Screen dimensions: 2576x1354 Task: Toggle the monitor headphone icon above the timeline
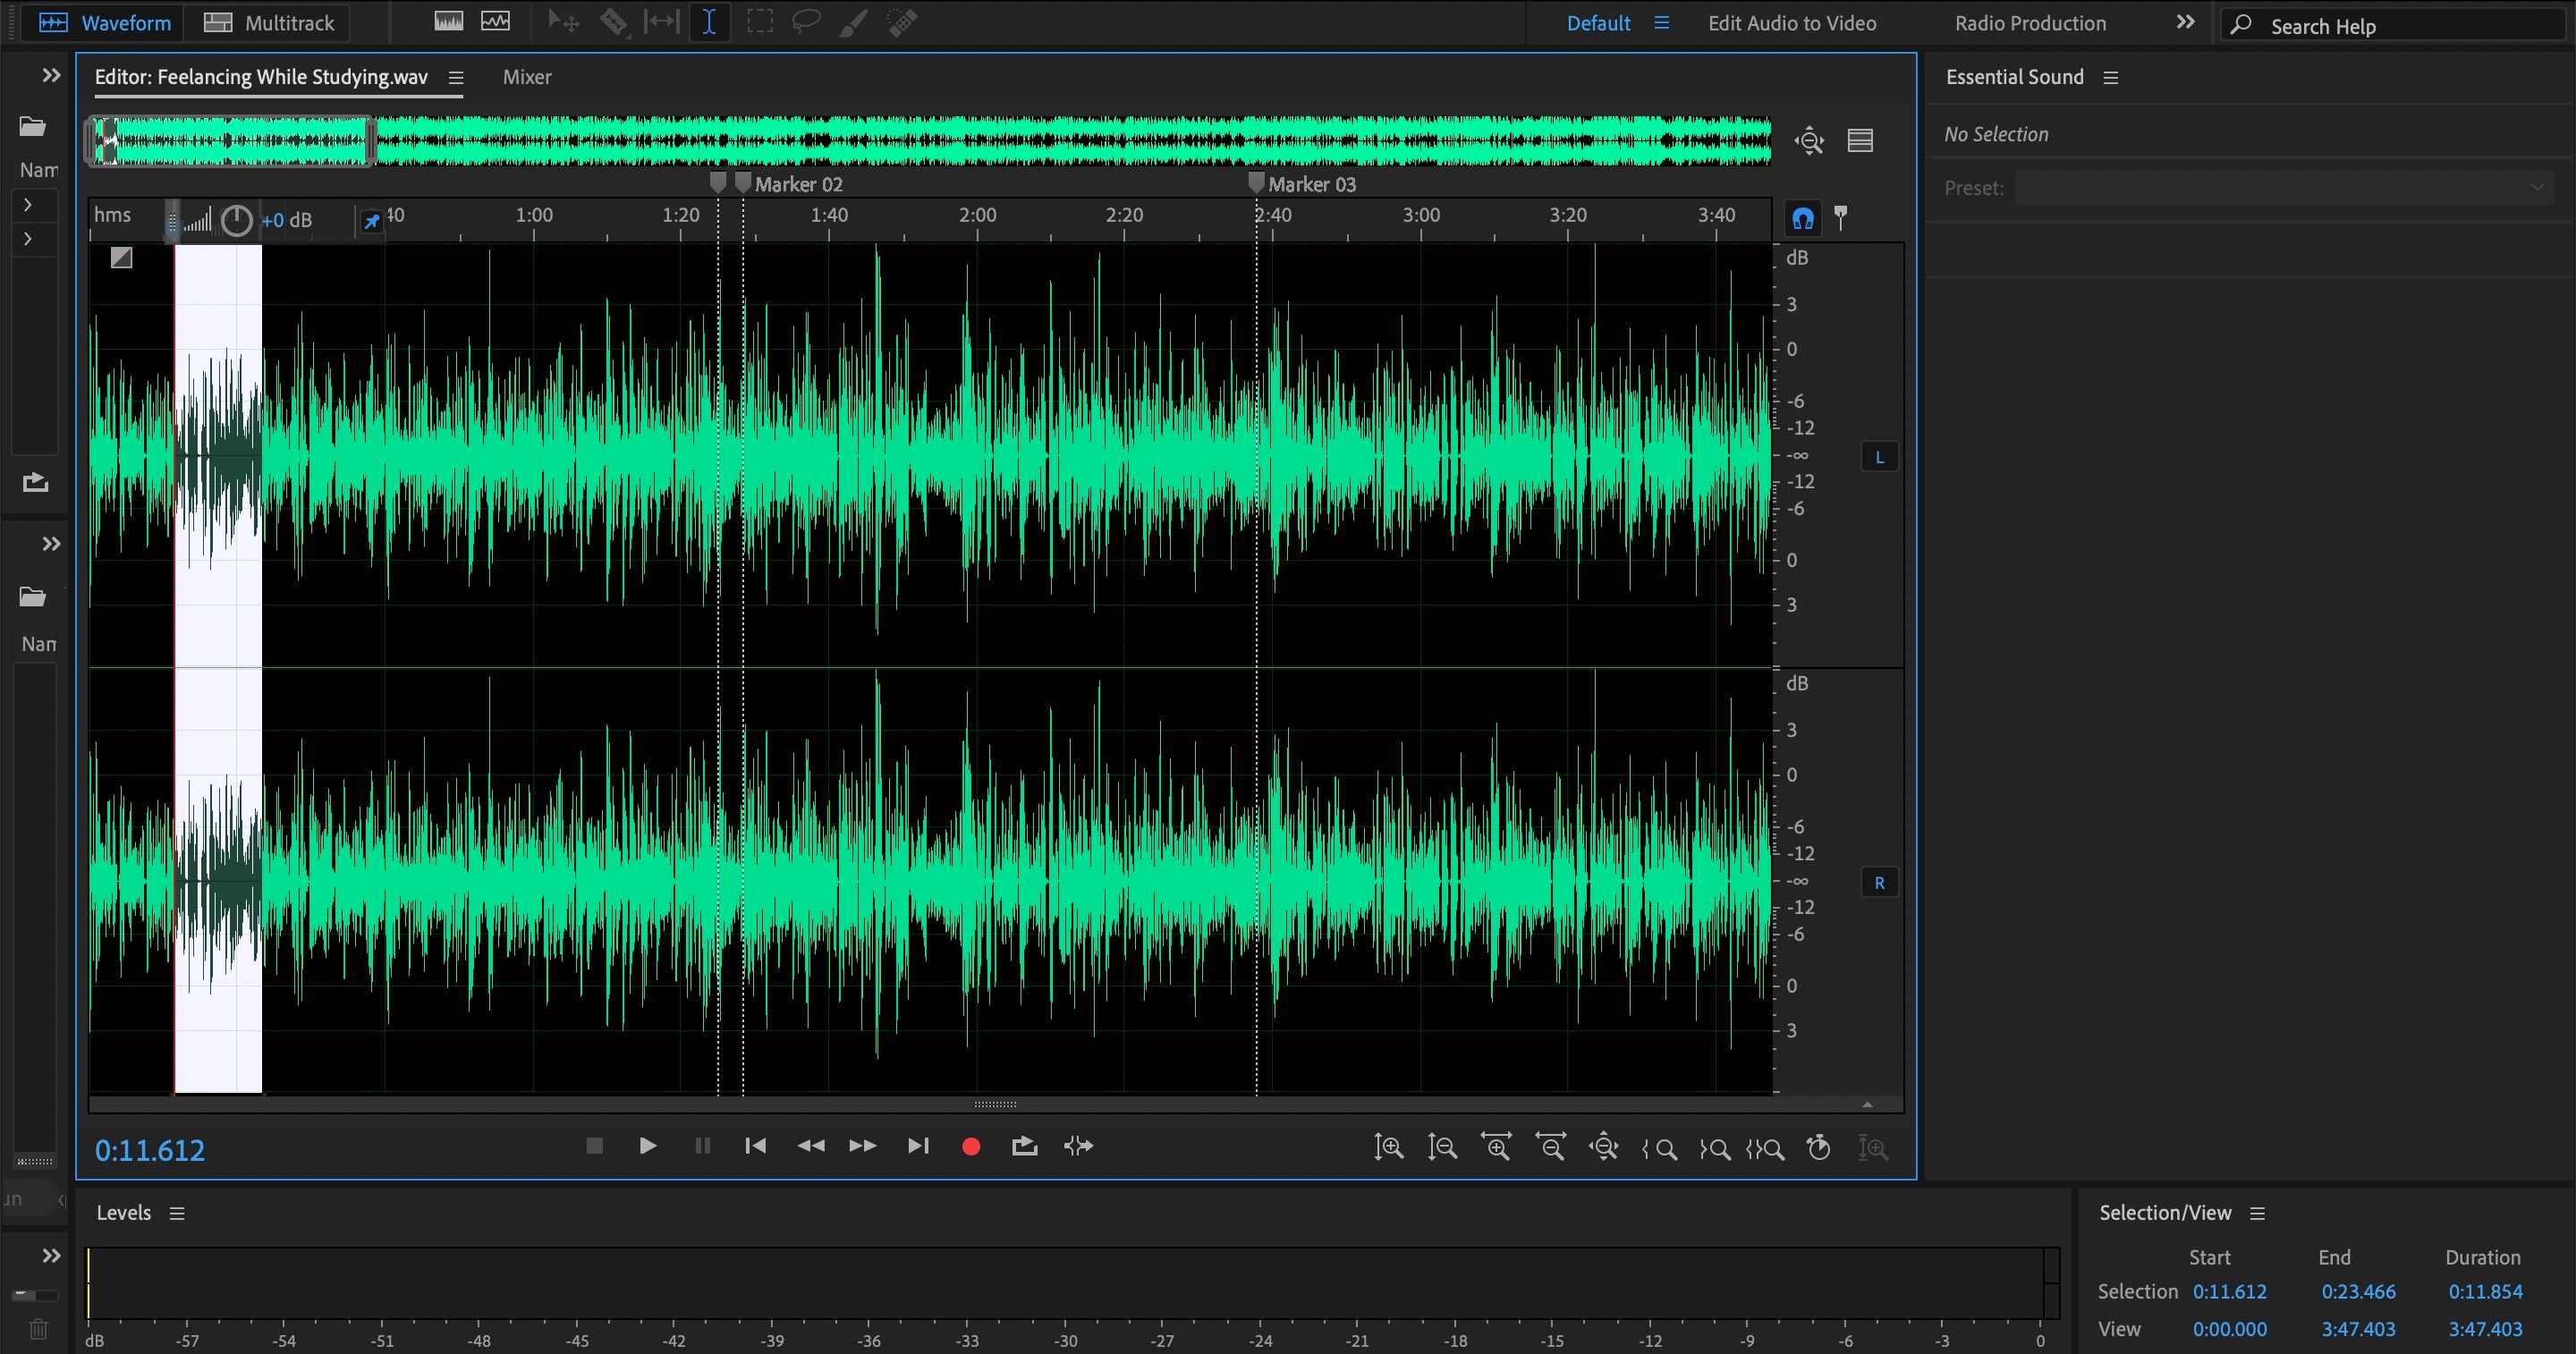(x=1803, y=217)
